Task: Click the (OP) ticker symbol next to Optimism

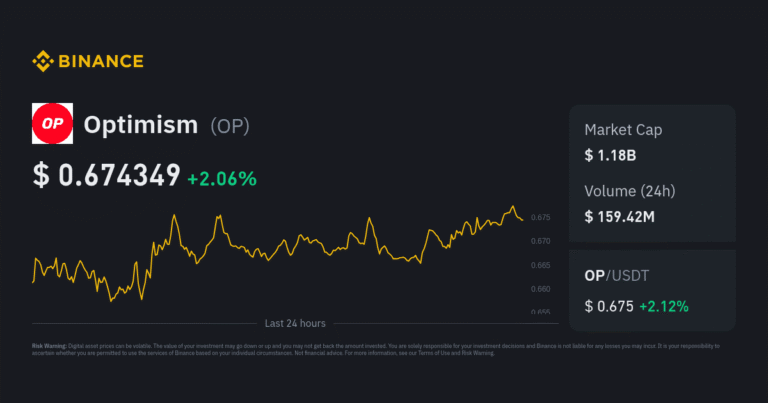Action: click(x=229, y=127)
